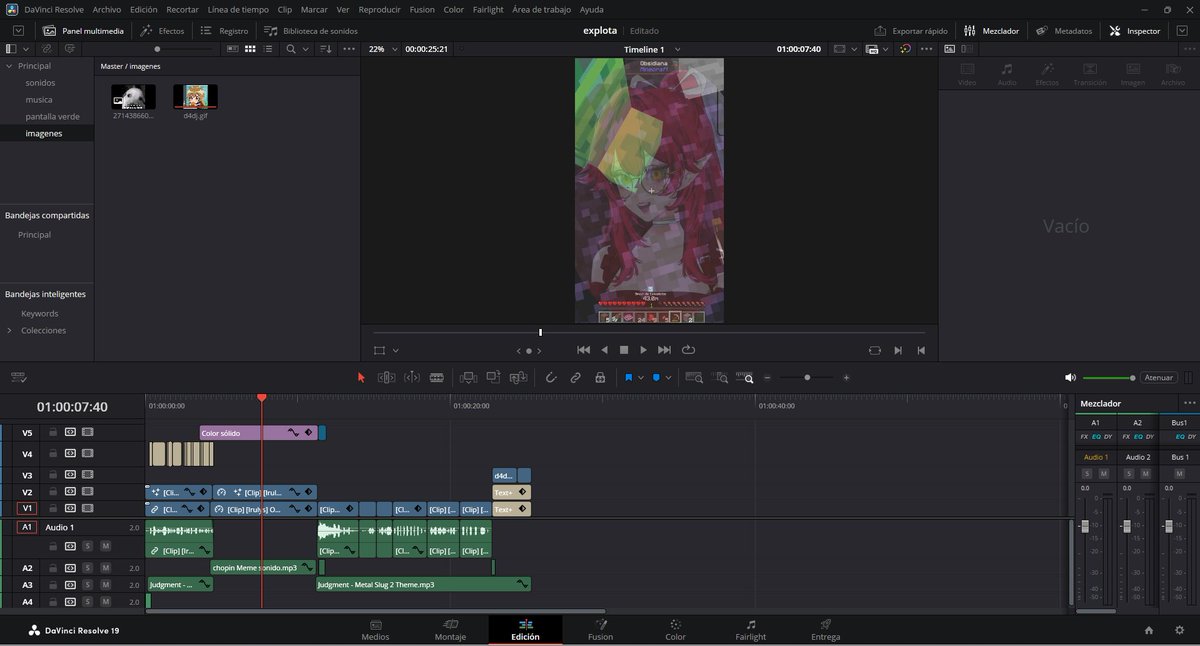Image resolution: width=1200 pixels, height=646 pixels.
Task: Open the Reproducir menu
Action: [x=380, y=9]
